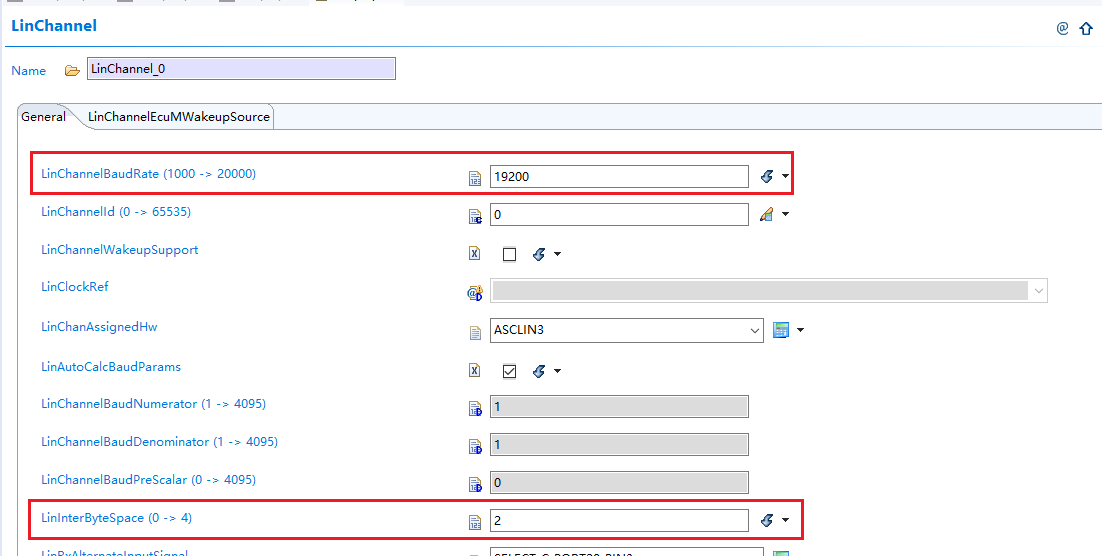Image resolution: width=1102 pixels, height=556 pixels.
Task: Click into the Name field containing LinChannel_0
Action: point(241,69)
